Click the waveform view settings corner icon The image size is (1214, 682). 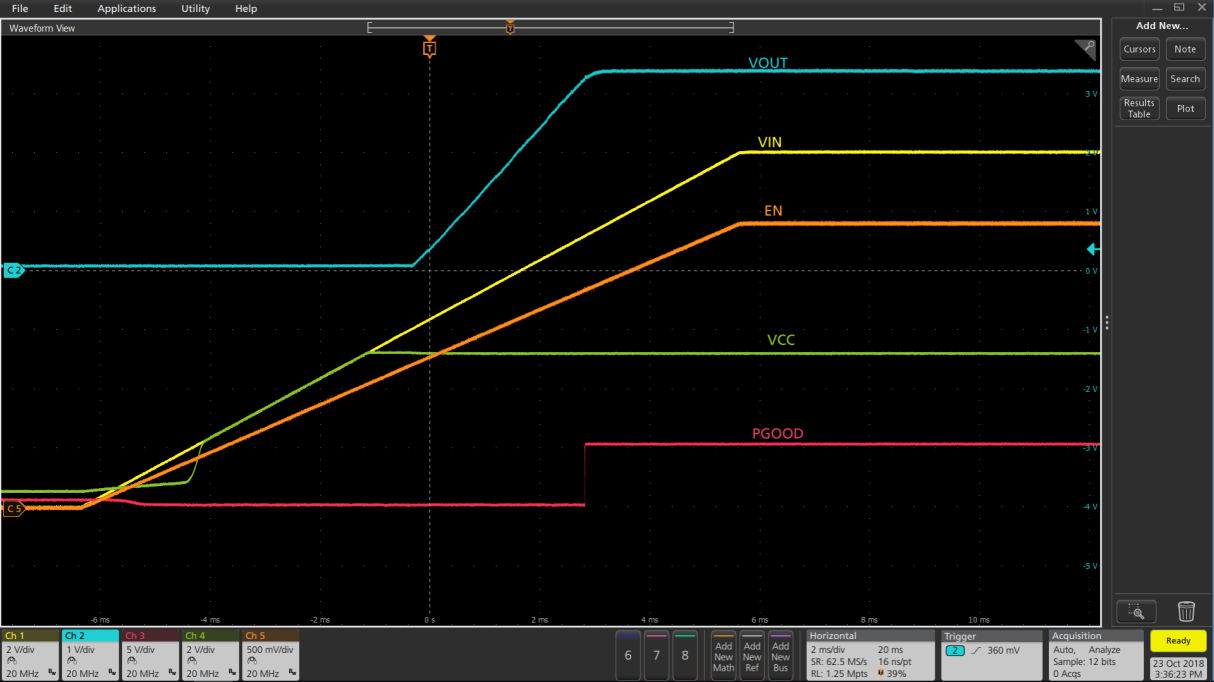[1085, 50]
